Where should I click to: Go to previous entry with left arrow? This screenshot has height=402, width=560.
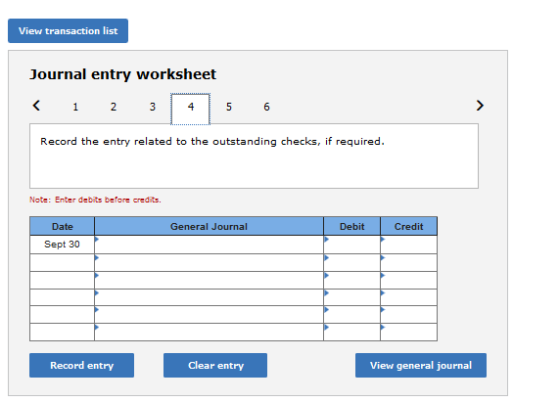[x=36, y=106]
